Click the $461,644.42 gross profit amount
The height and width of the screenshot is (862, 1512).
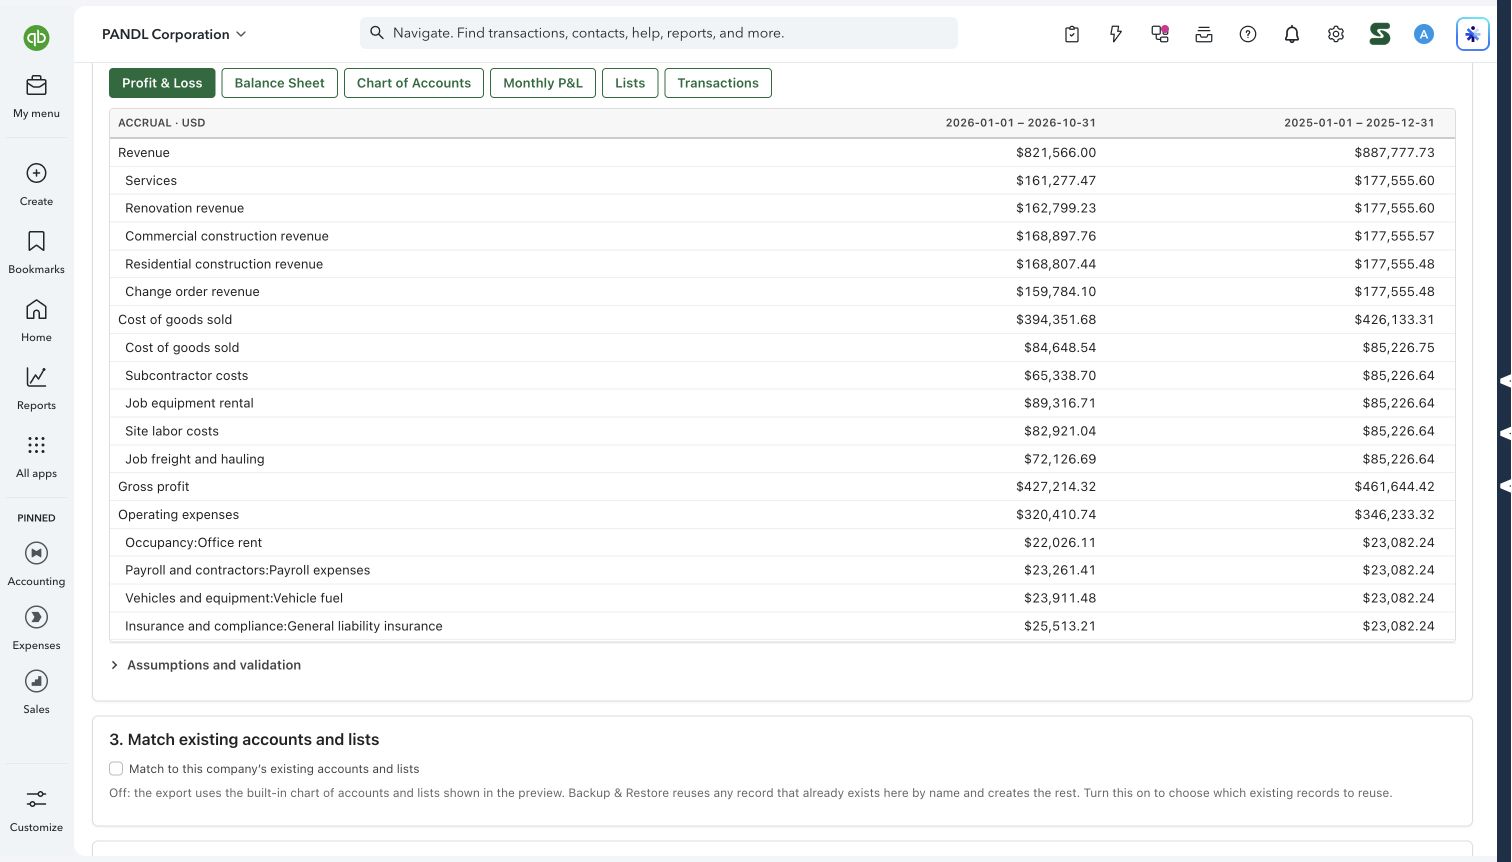click(x=1395, y=487)
